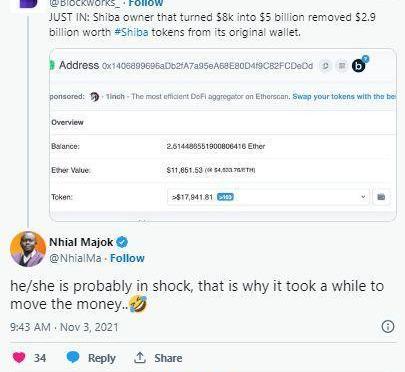Open the token holdings wallet icon

381,197
